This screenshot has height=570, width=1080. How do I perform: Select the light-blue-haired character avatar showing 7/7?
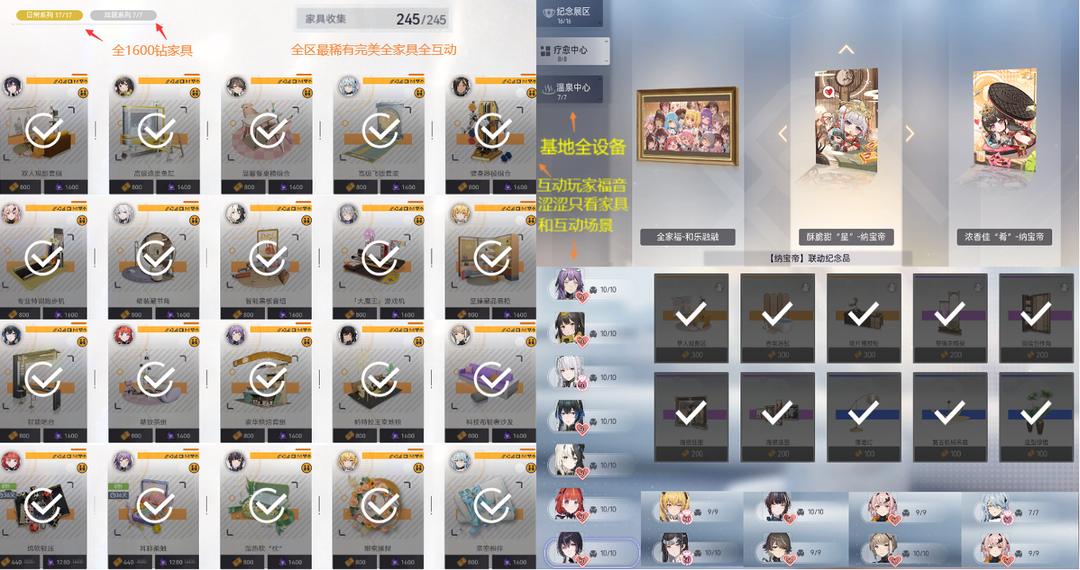click(994, 509)
